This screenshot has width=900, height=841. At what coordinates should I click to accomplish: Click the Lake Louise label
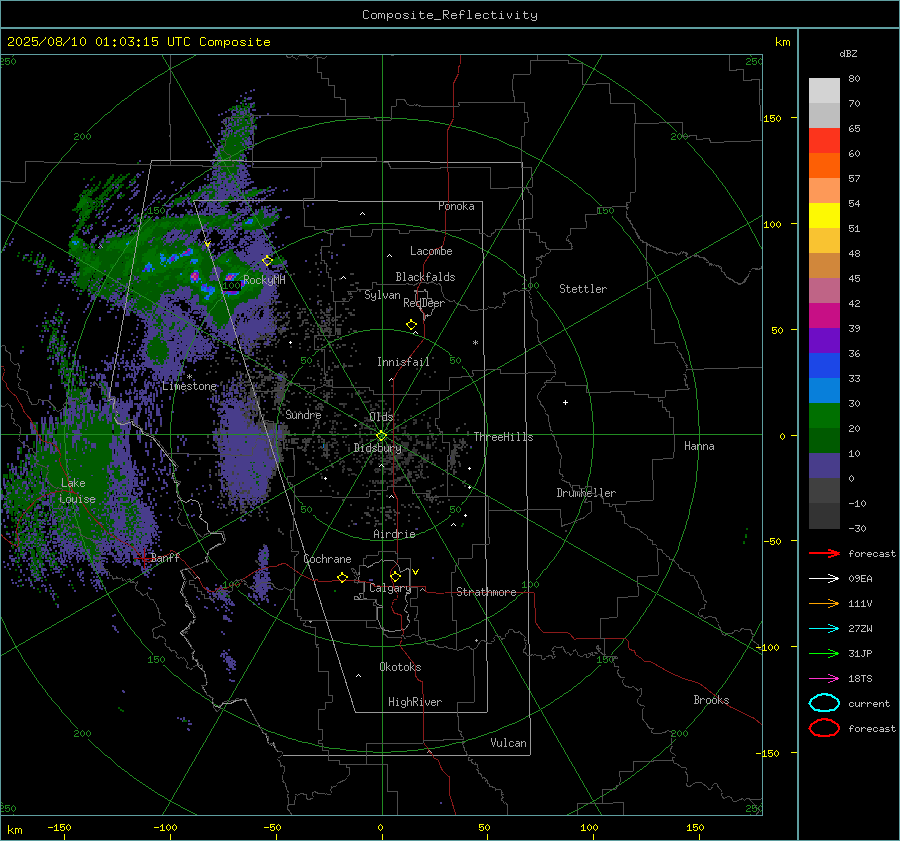pyautogui.click(x=77, y=491)
